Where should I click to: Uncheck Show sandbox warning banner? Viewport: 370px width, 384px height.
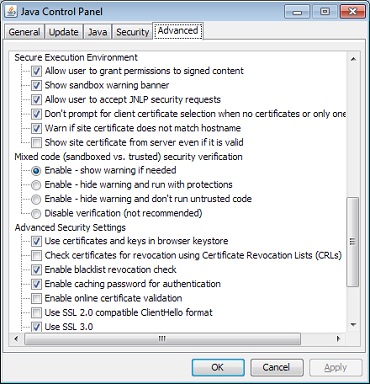[x=36, y=85]
